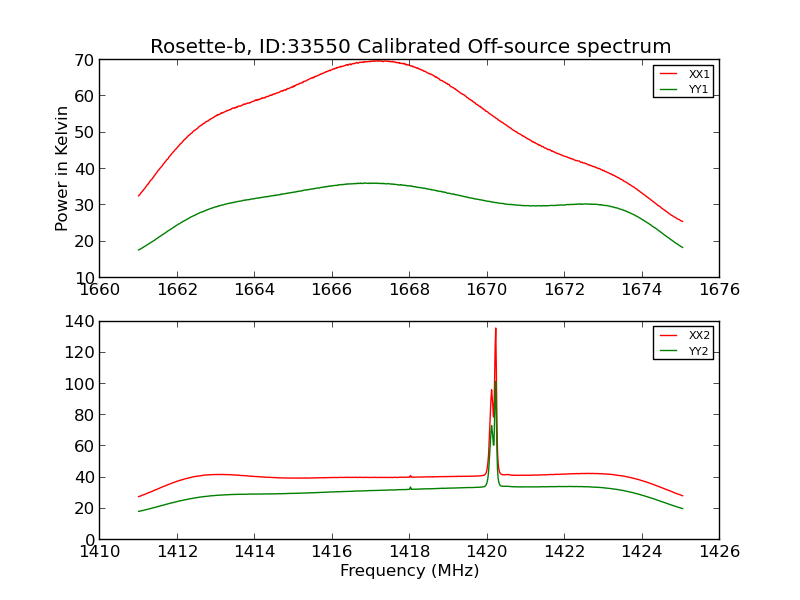Click the 'Frequency (MHz)' x-axis label
The width and height of the screenshot is (800, 600).
(x=410, y=570)
